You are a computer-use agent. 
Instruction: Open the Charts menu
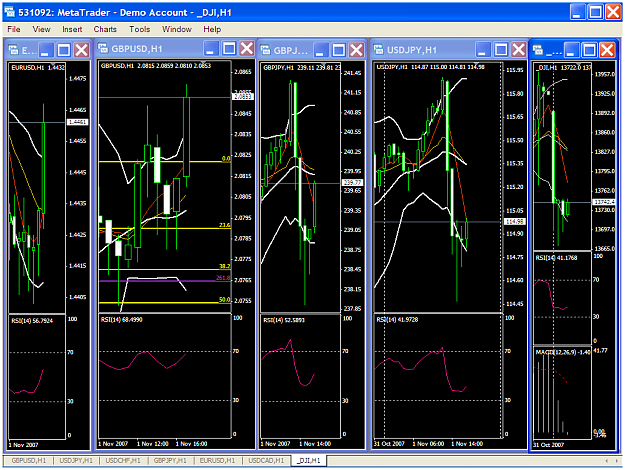tap(105, 29)
